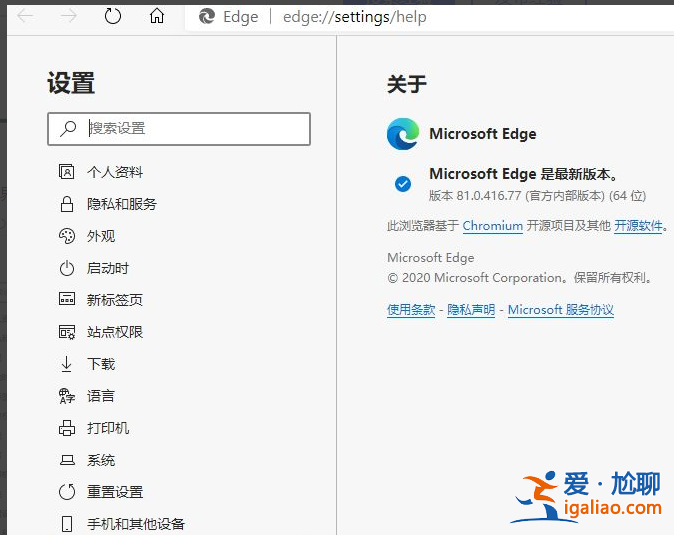Click the printer icon for 打印机
This screenshot has height=535, width=674.
coord(67,428)
